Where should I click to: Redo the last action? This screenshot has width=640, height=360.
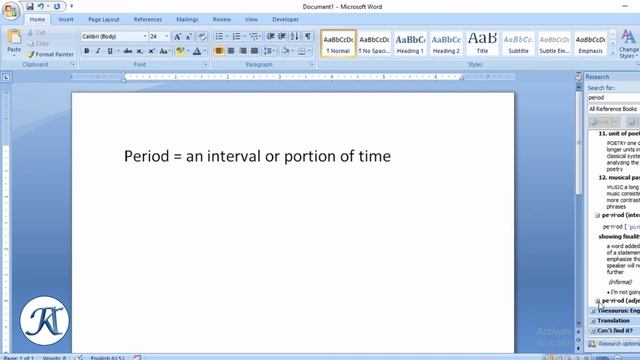[57, 7]
